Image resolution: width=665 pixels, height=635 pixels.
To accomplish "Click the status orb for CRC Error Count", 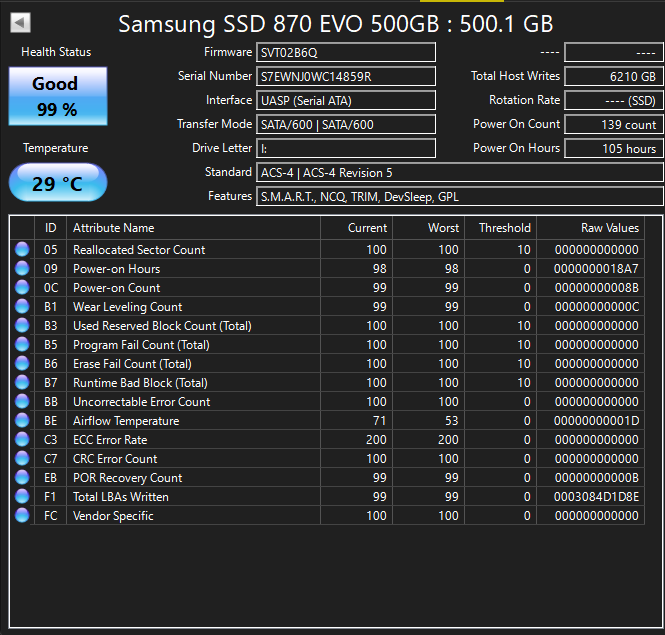I will (x=22, y=459).
